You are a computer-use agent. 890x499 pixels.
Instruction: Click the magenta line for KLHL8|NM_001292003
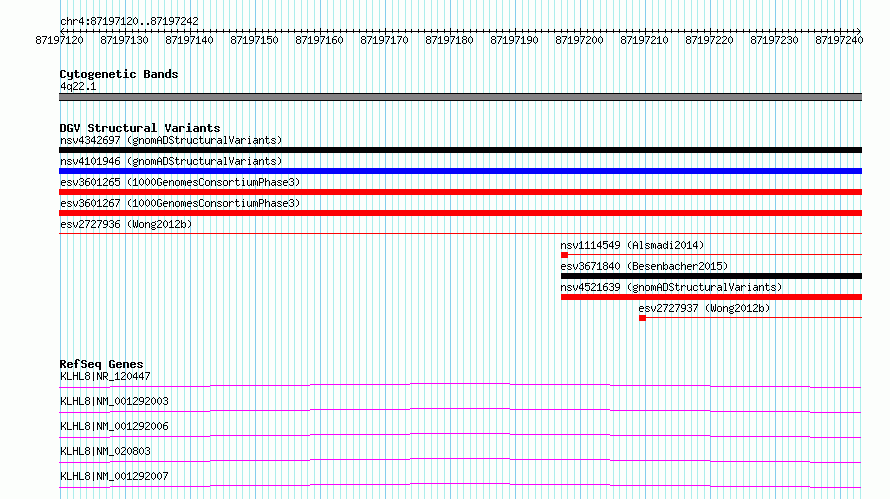(x=460, y=411)
